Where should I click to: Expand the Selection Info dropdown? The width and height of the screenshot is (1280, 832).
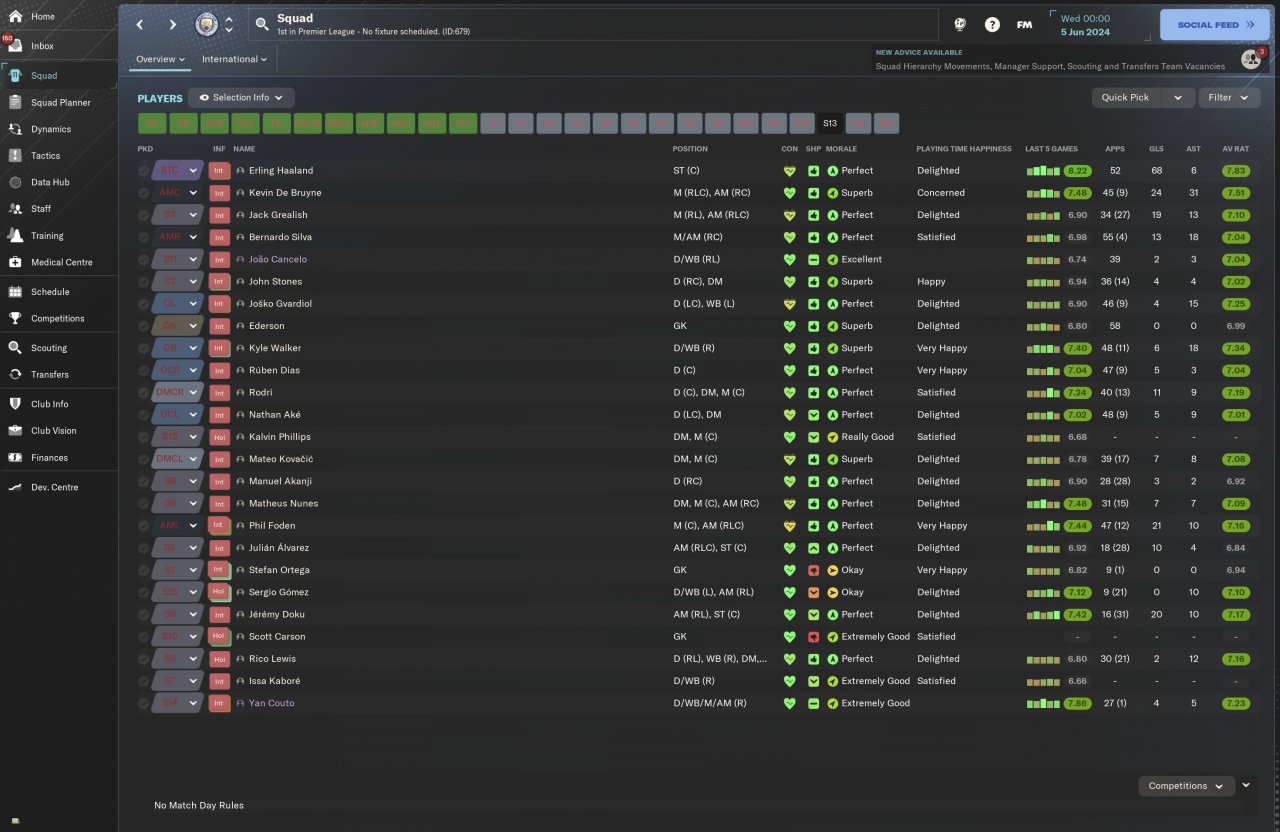(x=241, y=98)
